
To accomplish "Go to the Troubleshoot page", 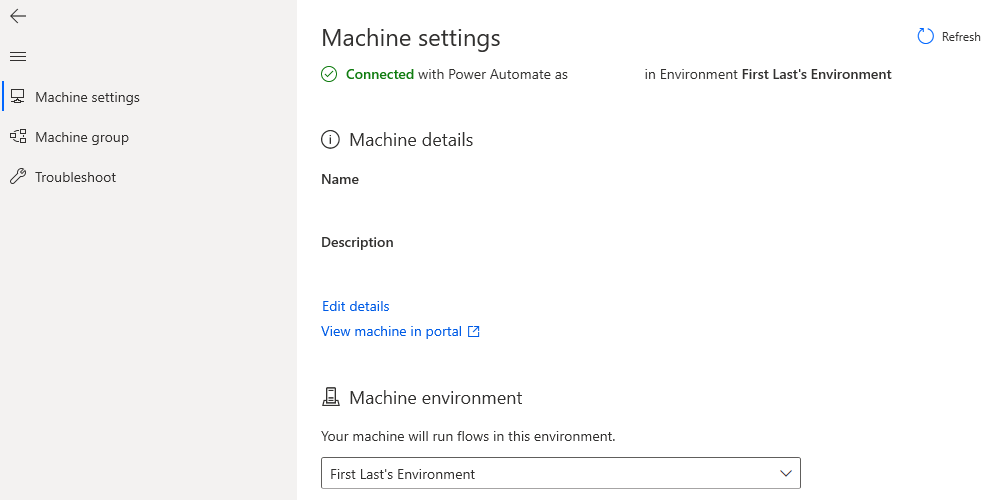I will click(x=75, y=177).
